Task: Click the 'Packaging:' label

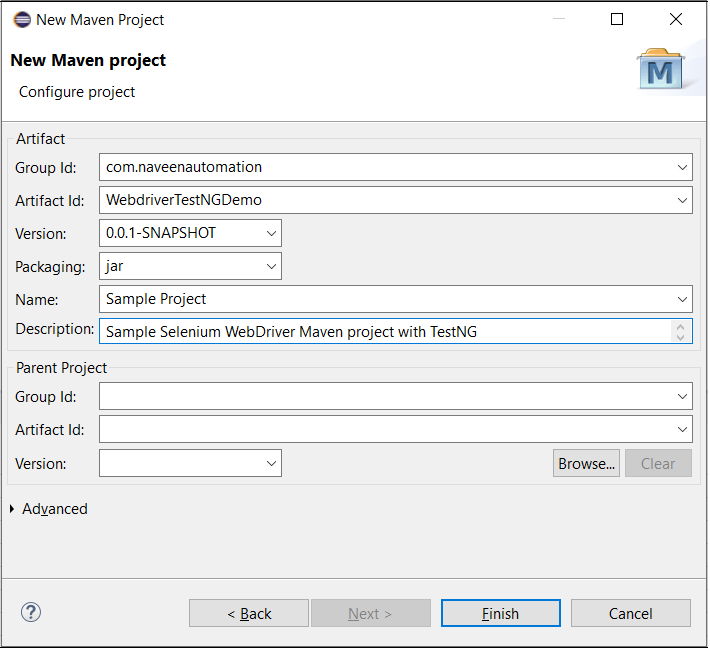Action: (50, 267)
